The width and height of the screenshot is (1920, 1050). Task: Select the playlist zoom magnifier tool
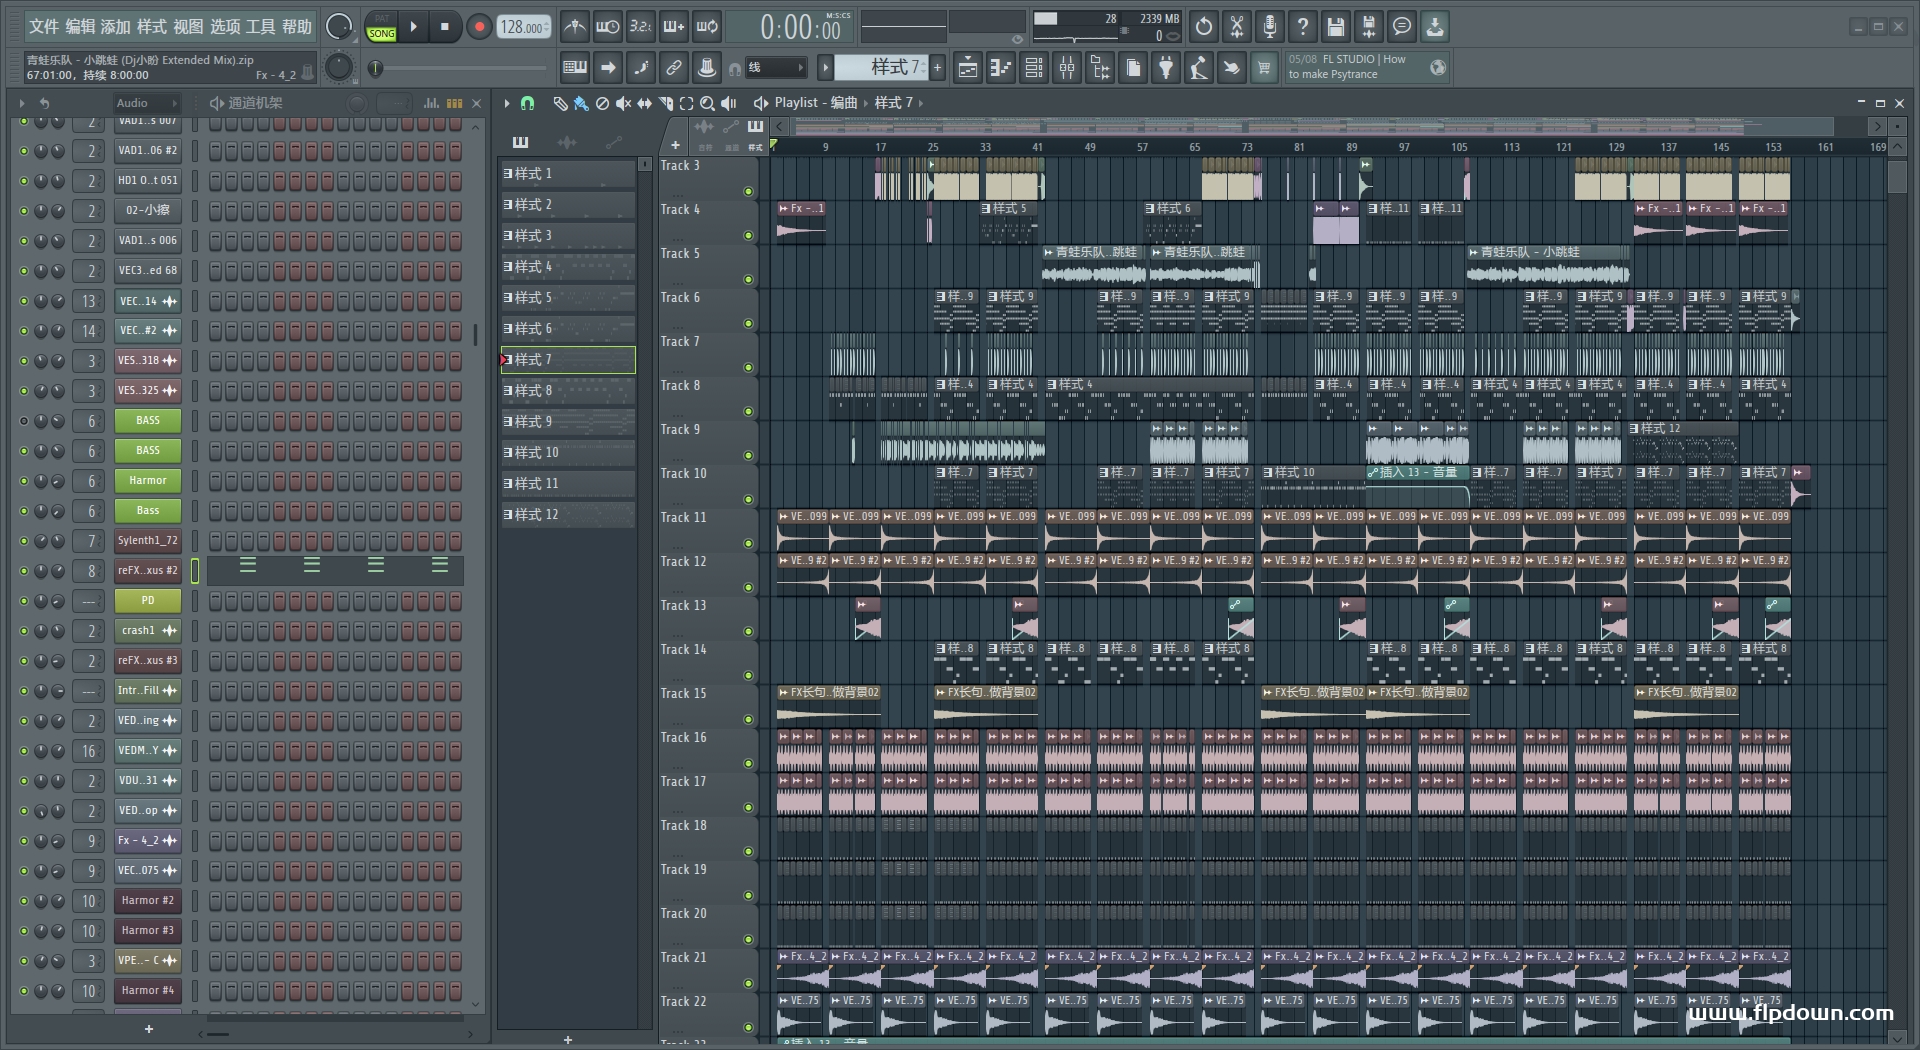click(707, 103)
